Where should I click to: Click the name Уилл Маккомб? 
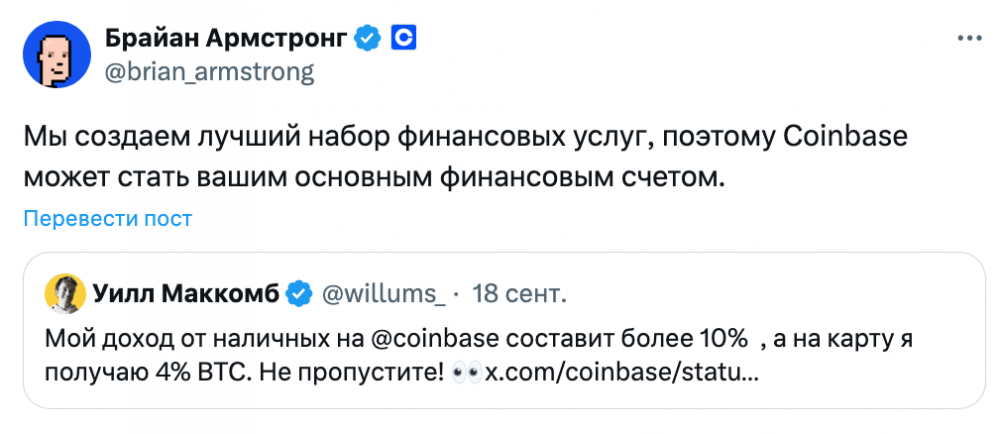click(x=185, y=294)
